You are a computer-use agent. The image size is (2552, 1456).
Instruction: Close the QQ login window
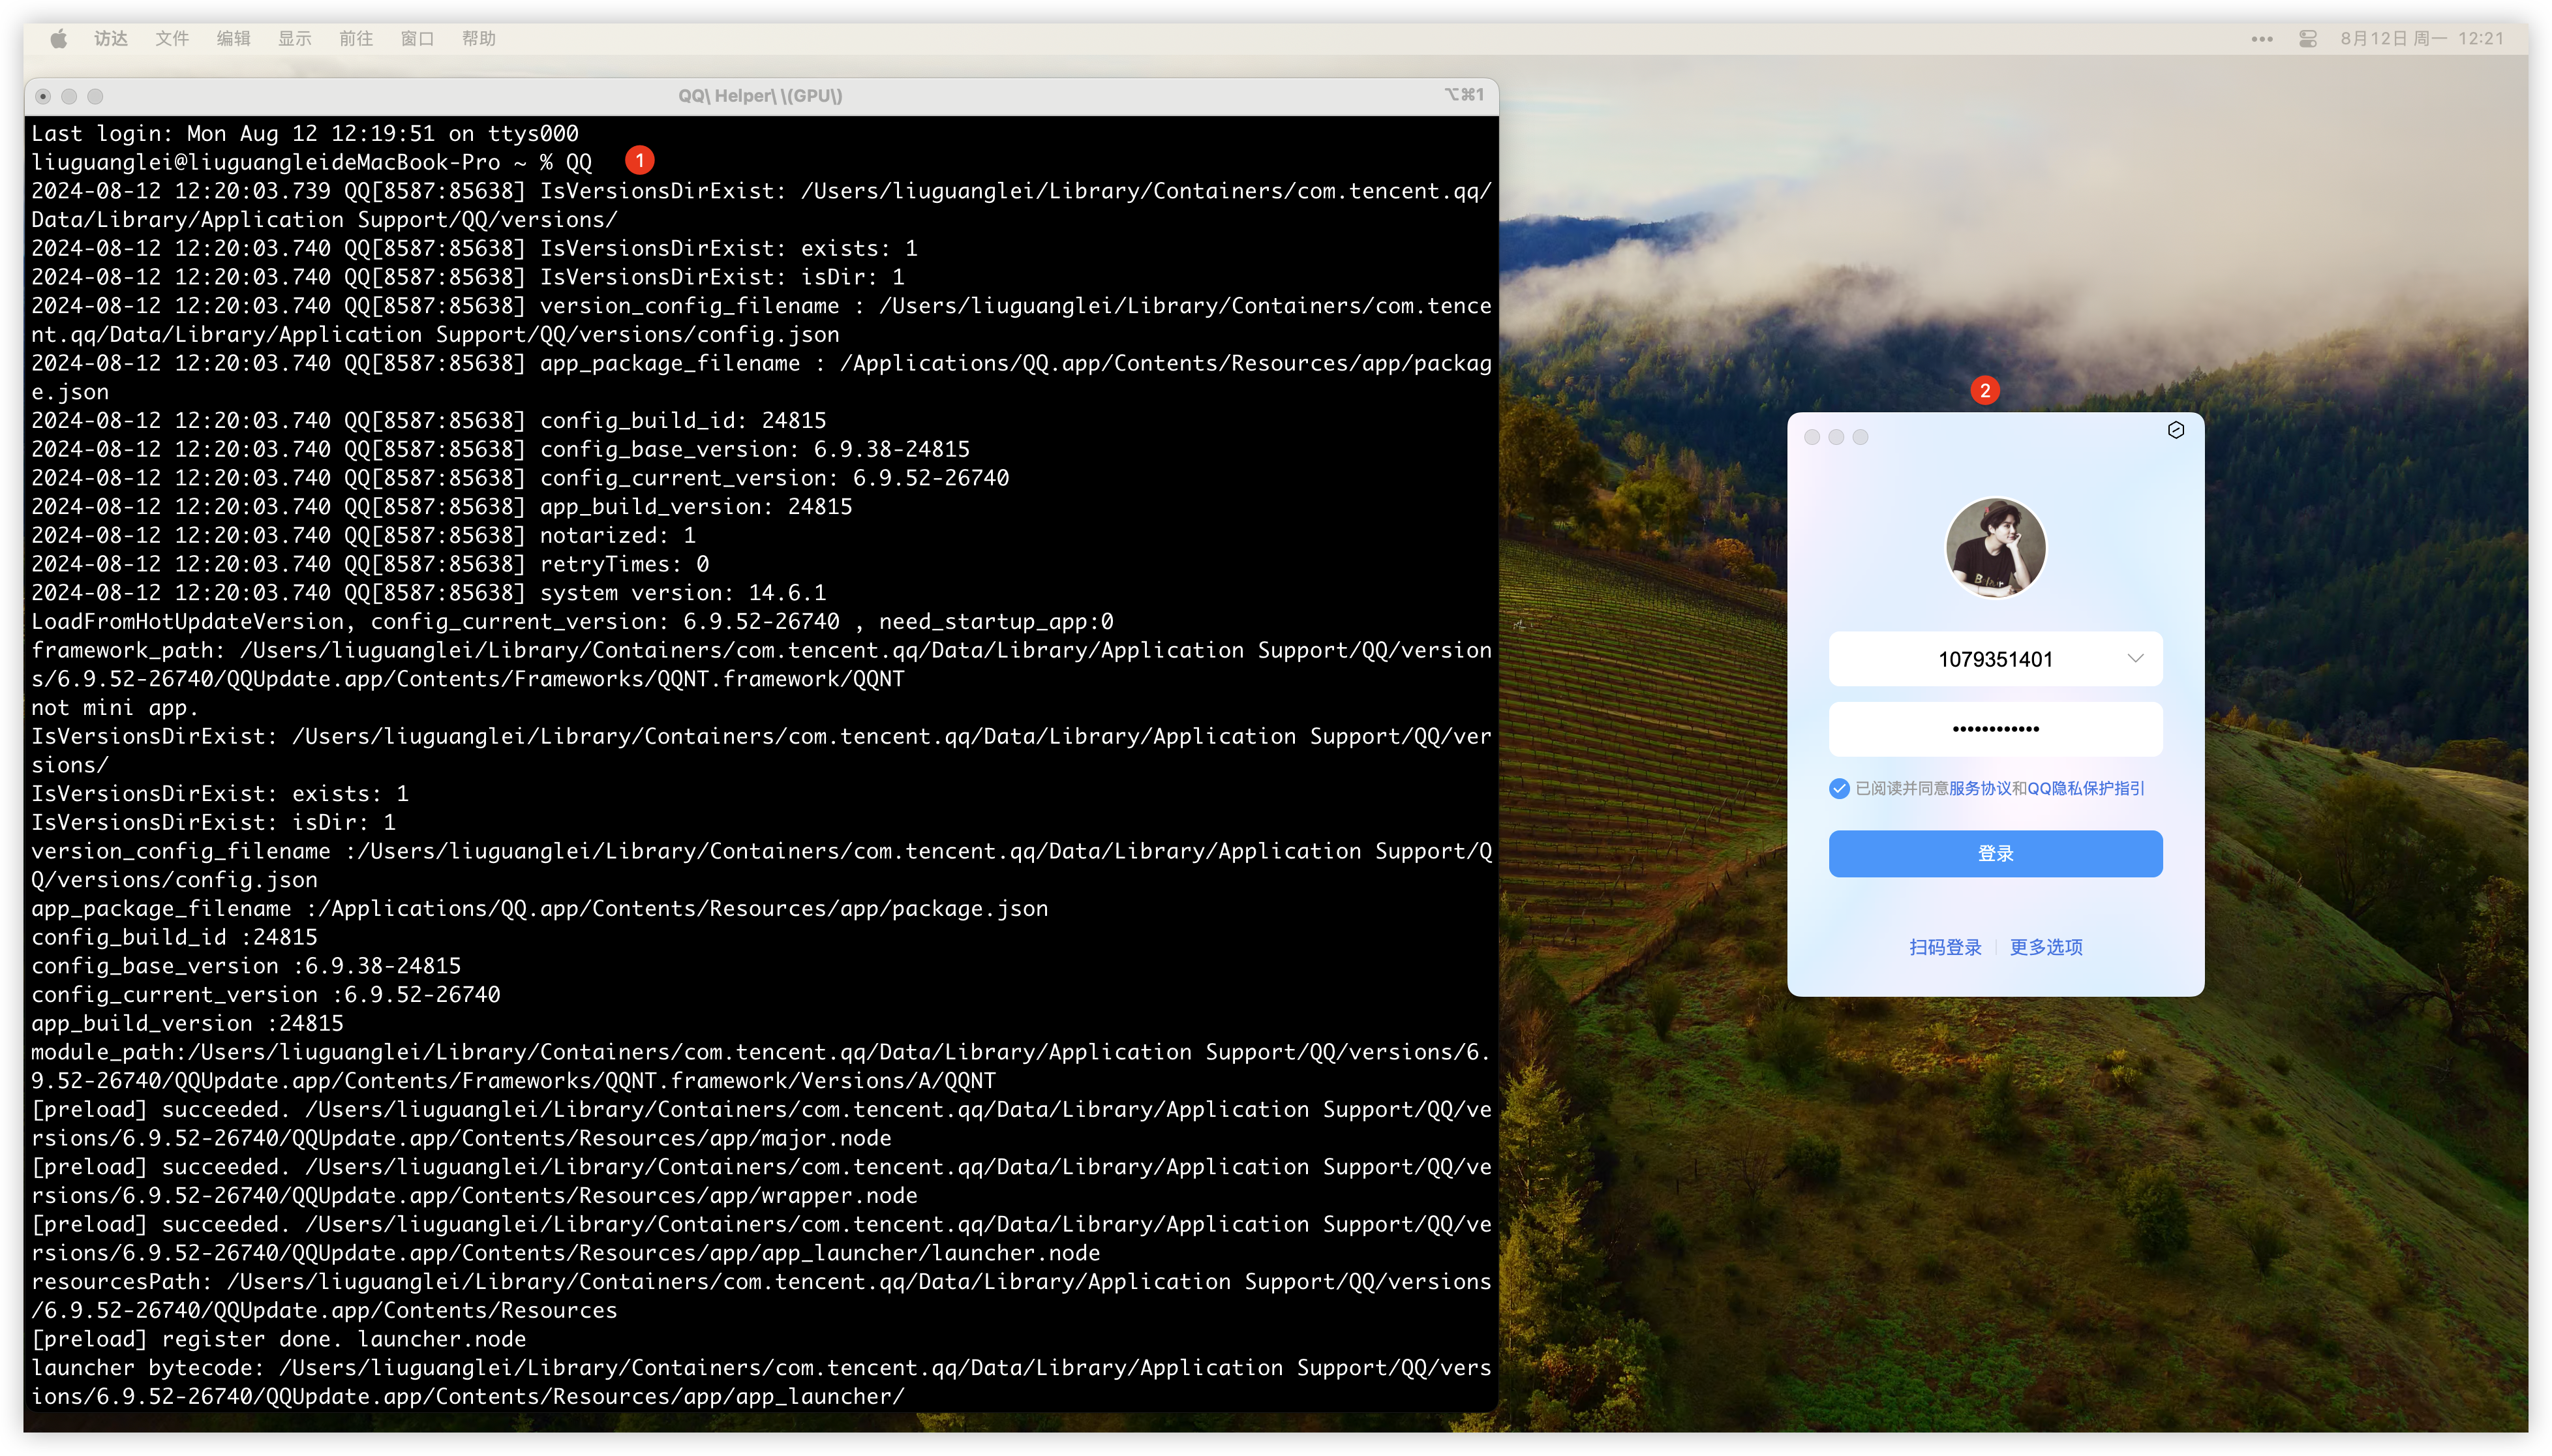[x=1812, y=437]
